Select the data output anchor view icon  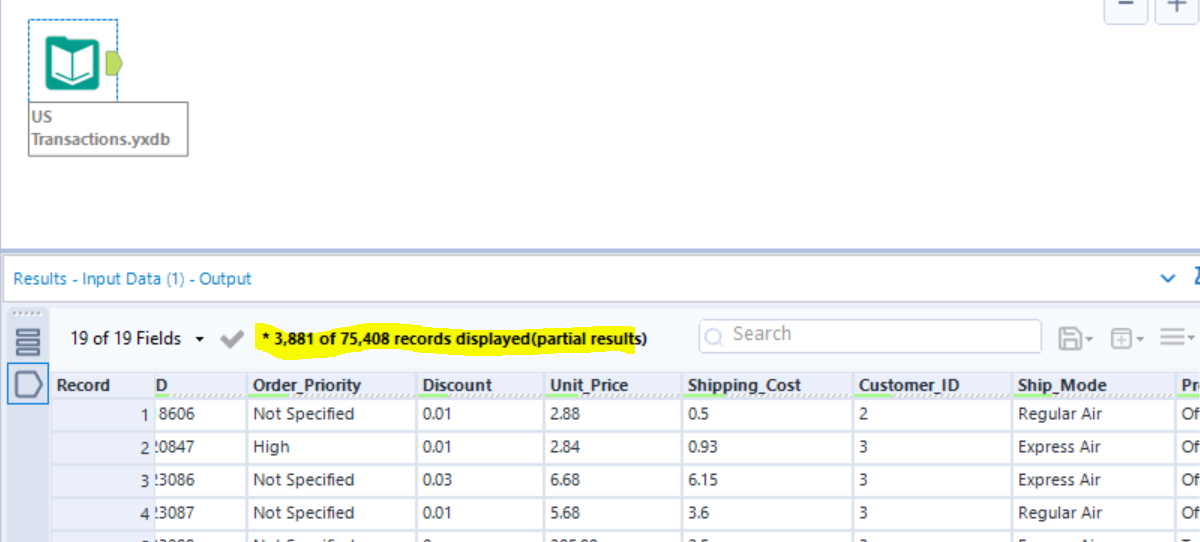point(28,385)
